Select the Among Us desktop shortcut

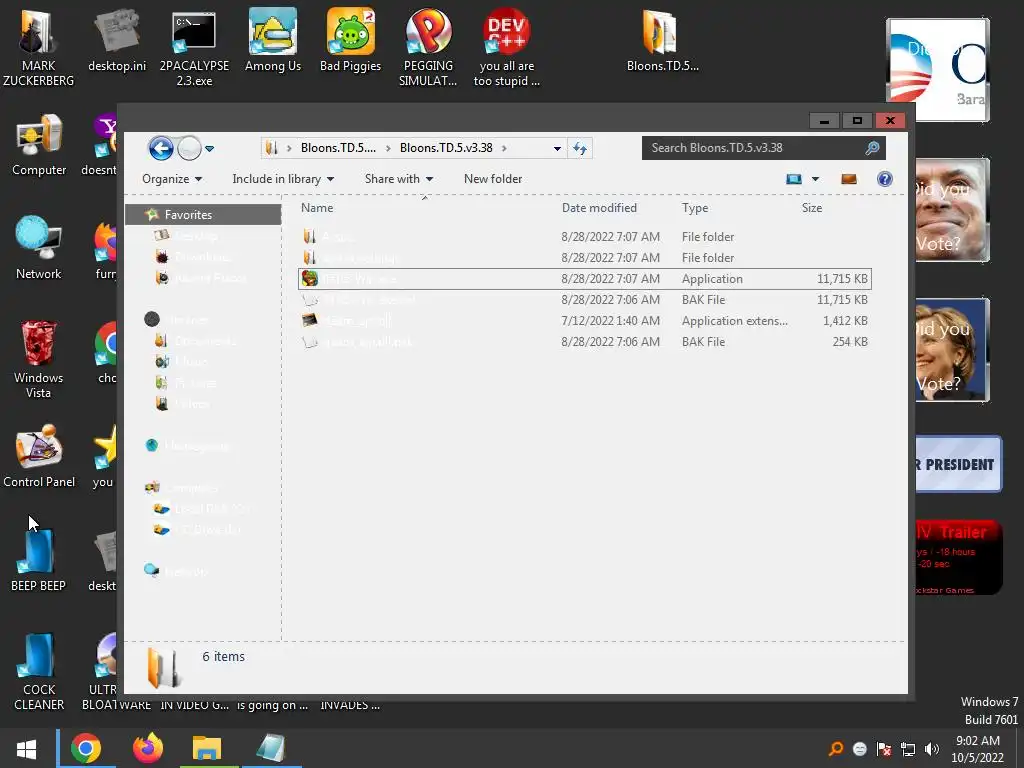pyautogui.click(x=273, y=40)
